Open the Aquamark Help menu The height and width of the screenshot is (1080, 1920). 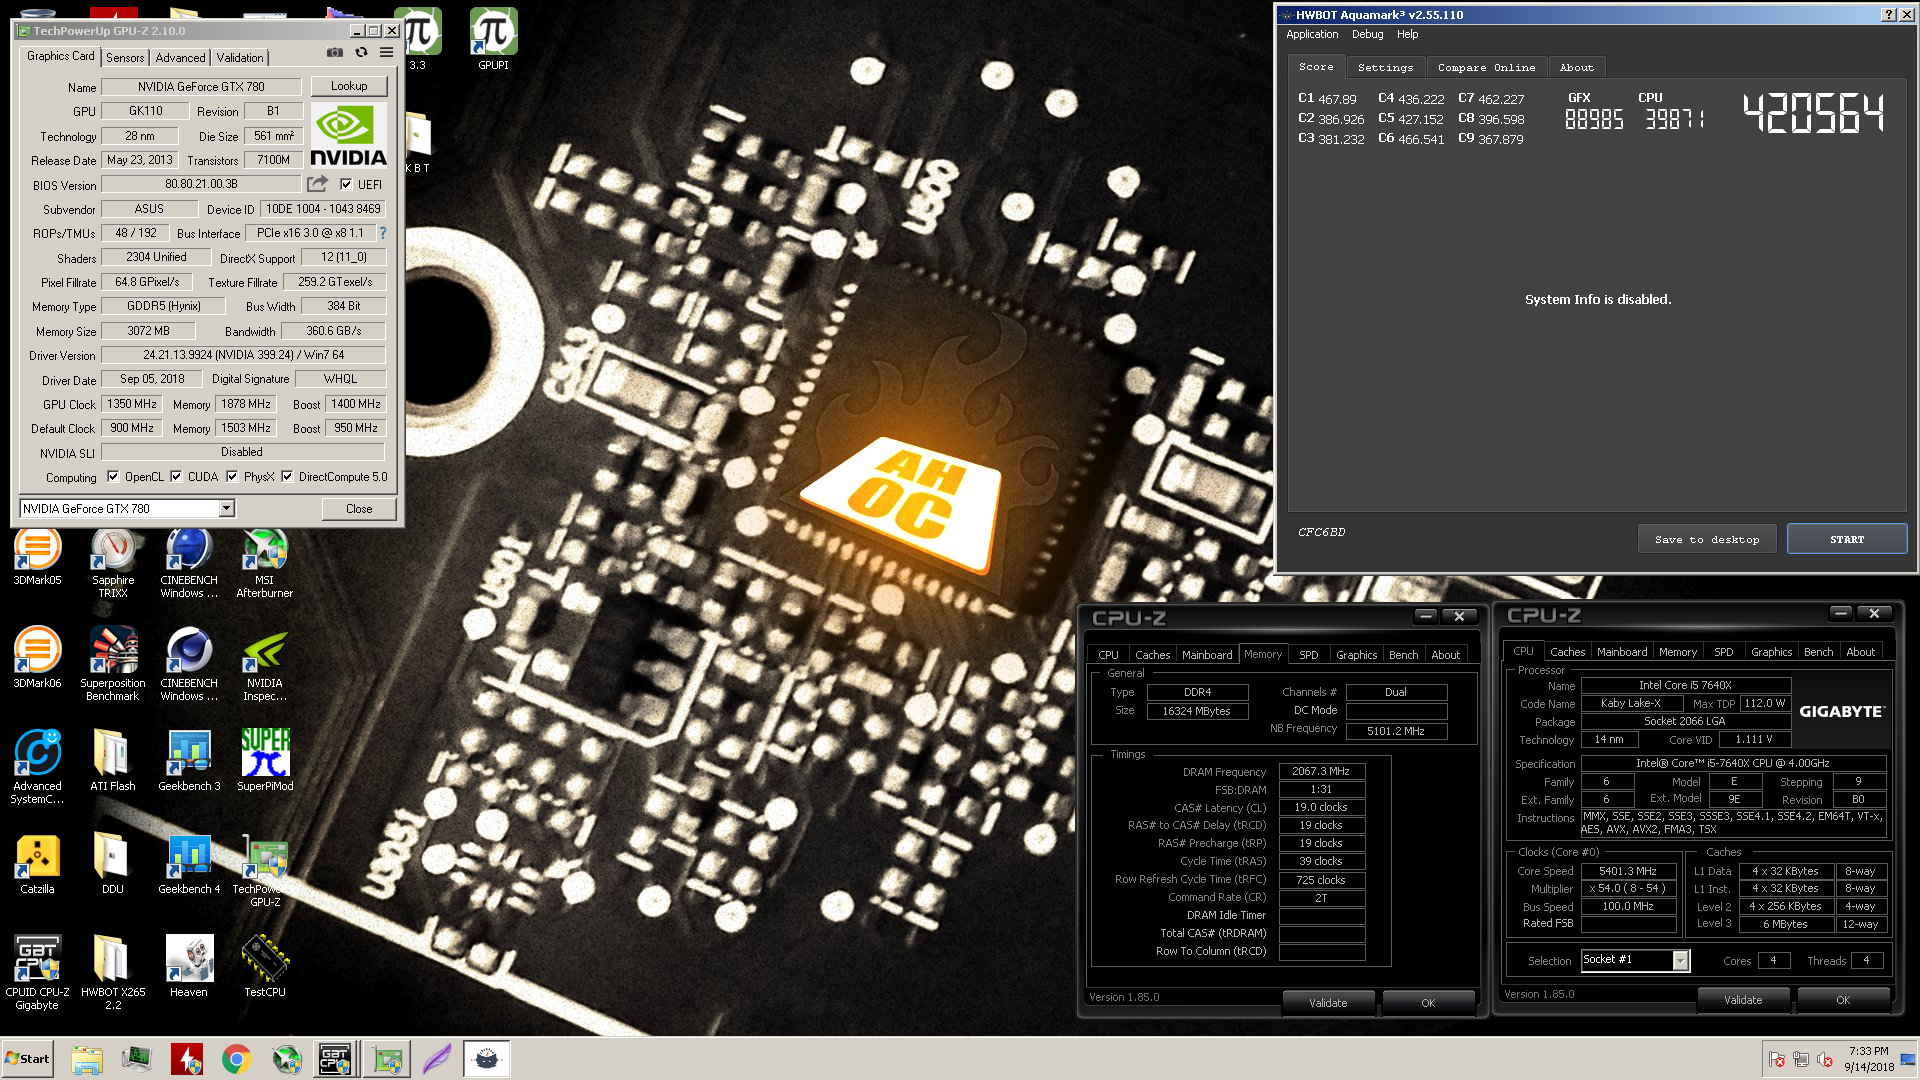point(1407,34)
